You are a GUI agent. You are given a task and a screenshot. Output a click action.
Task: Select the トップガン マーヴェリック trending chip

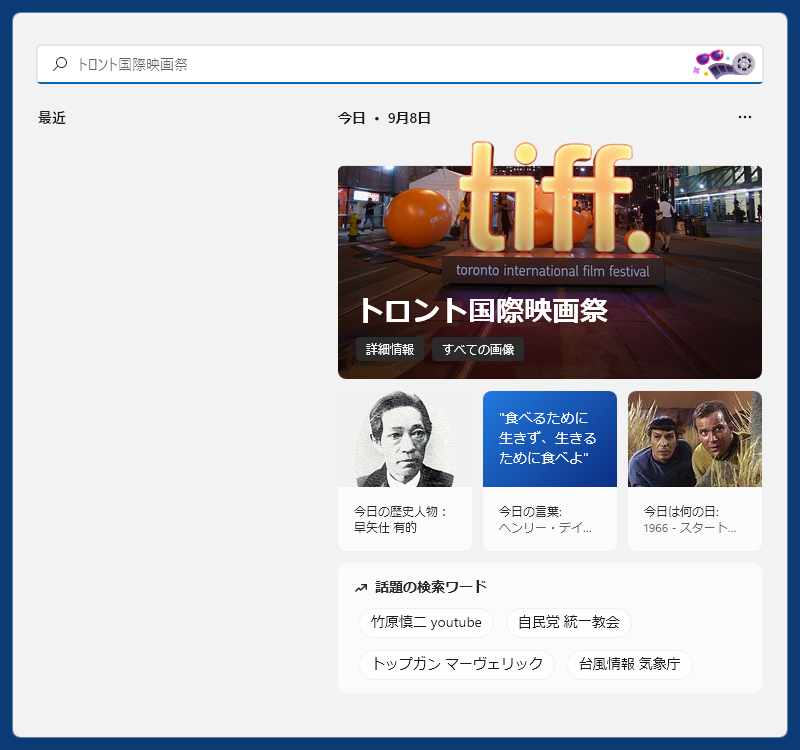point(456,664)
